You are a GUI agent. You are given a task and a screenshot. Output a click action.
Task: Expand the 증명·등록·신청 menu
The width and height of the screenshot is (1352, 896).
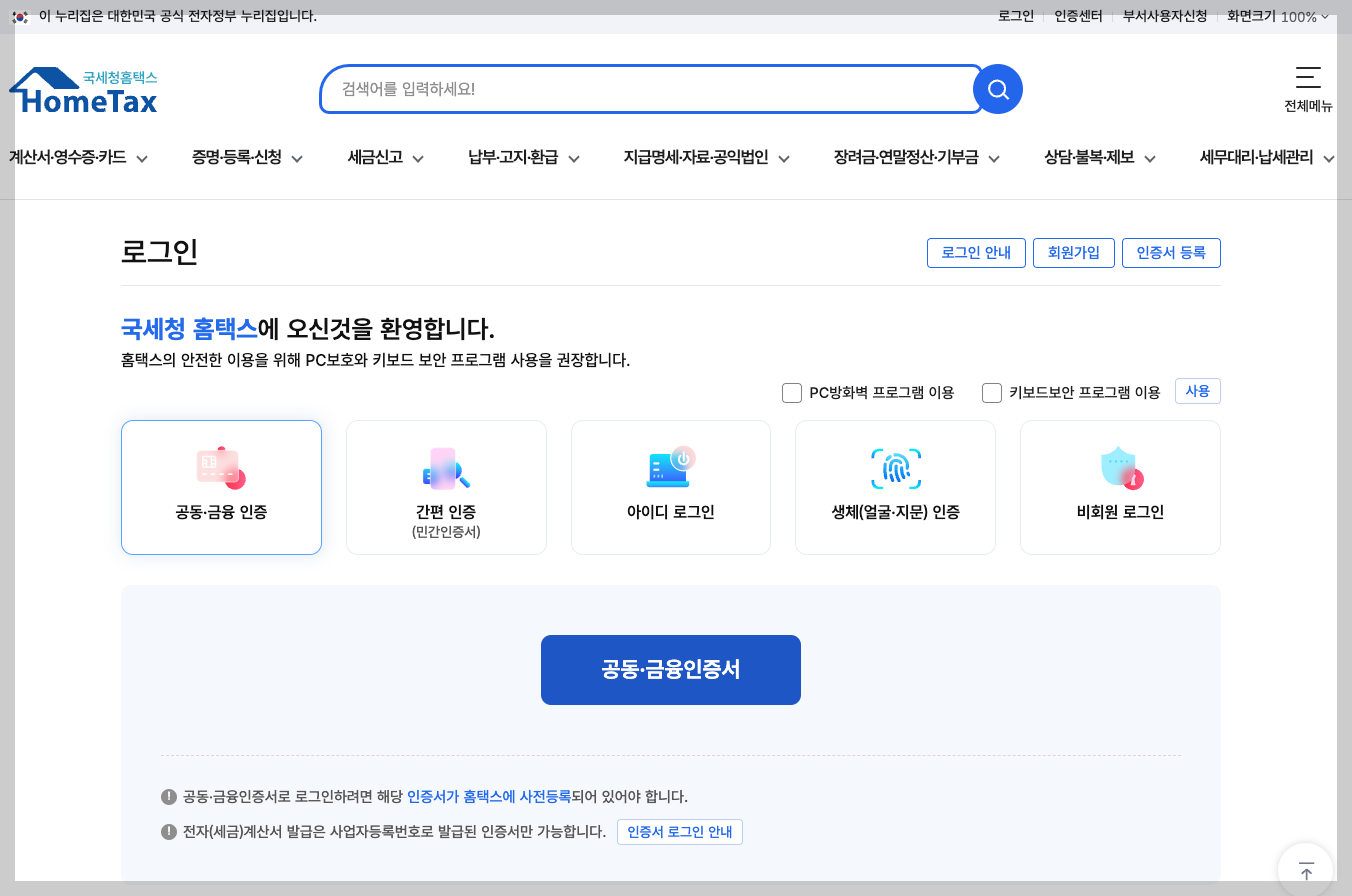point(247,158)
